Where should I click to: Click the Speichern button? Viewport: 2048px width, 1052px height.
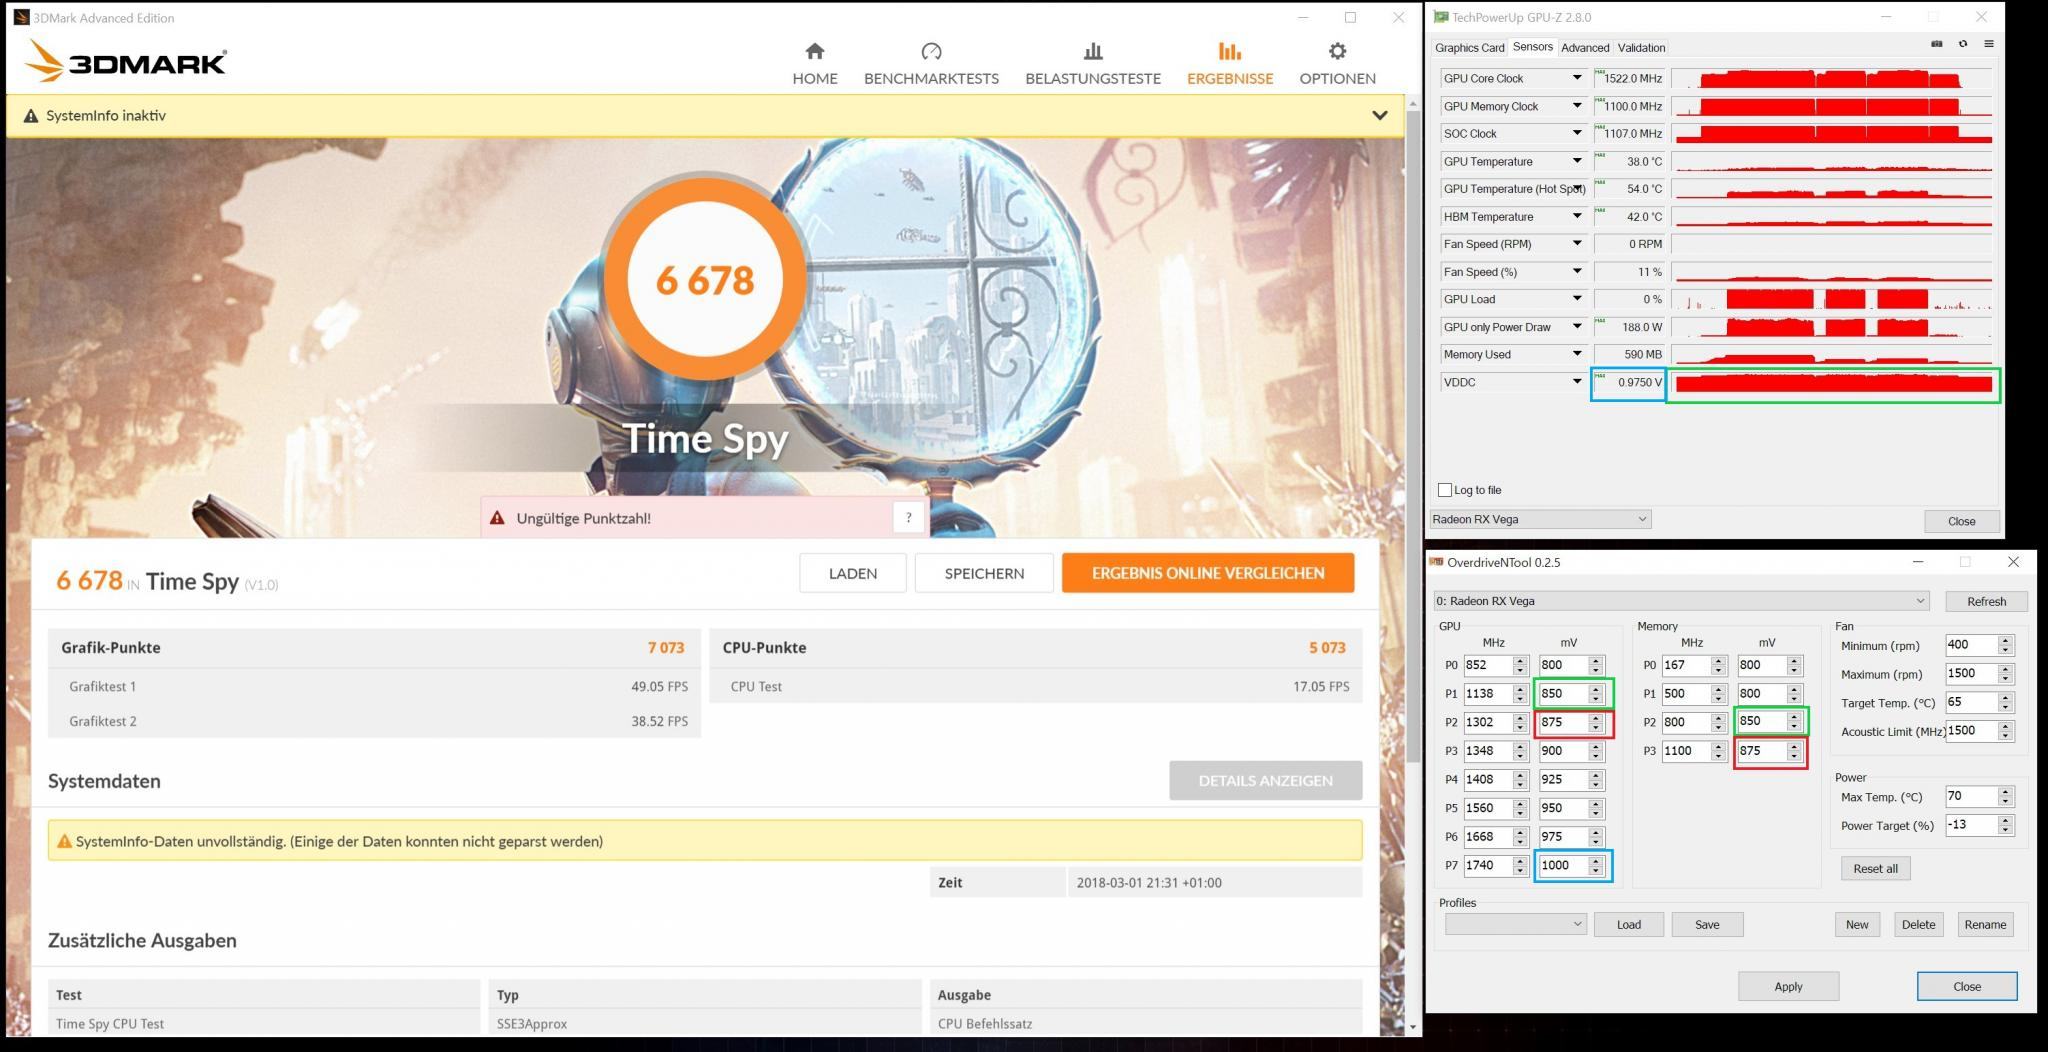[984, 573]
